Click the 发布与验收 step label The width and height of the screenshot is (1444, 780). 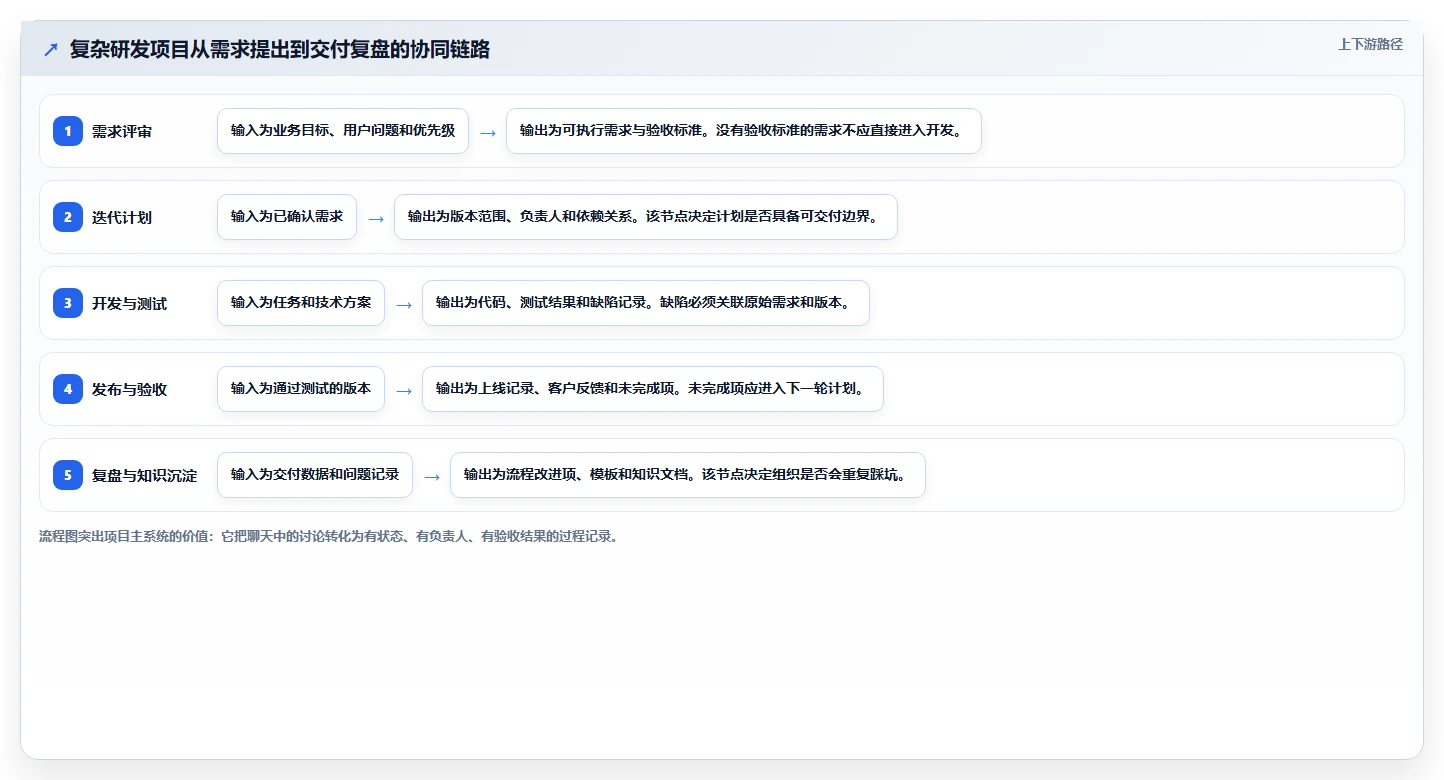129,389
